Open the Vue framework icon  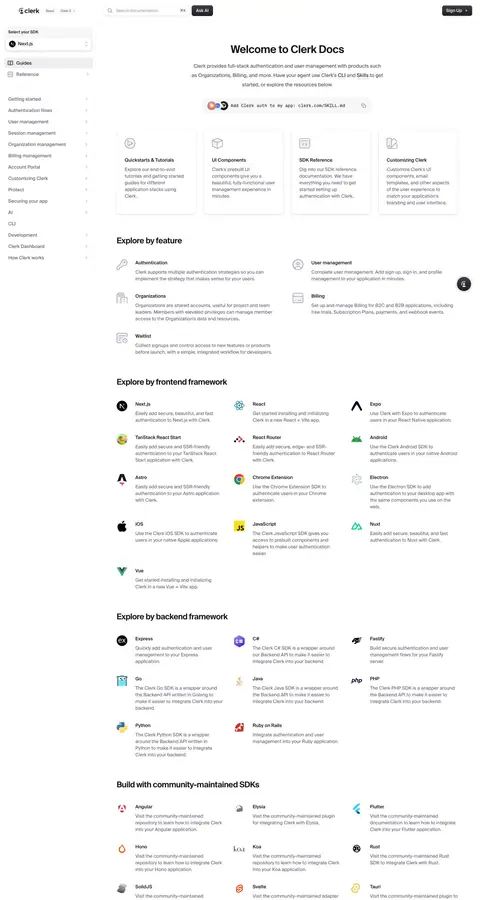click(x=122, y=571)
